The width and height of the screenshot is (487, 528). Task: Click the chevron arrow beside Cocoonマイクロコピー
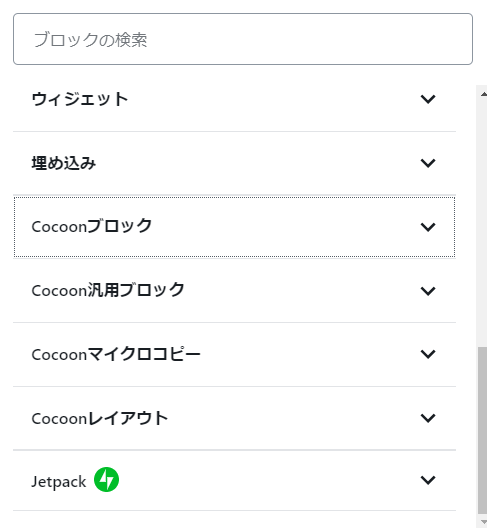tap(428, 354)
